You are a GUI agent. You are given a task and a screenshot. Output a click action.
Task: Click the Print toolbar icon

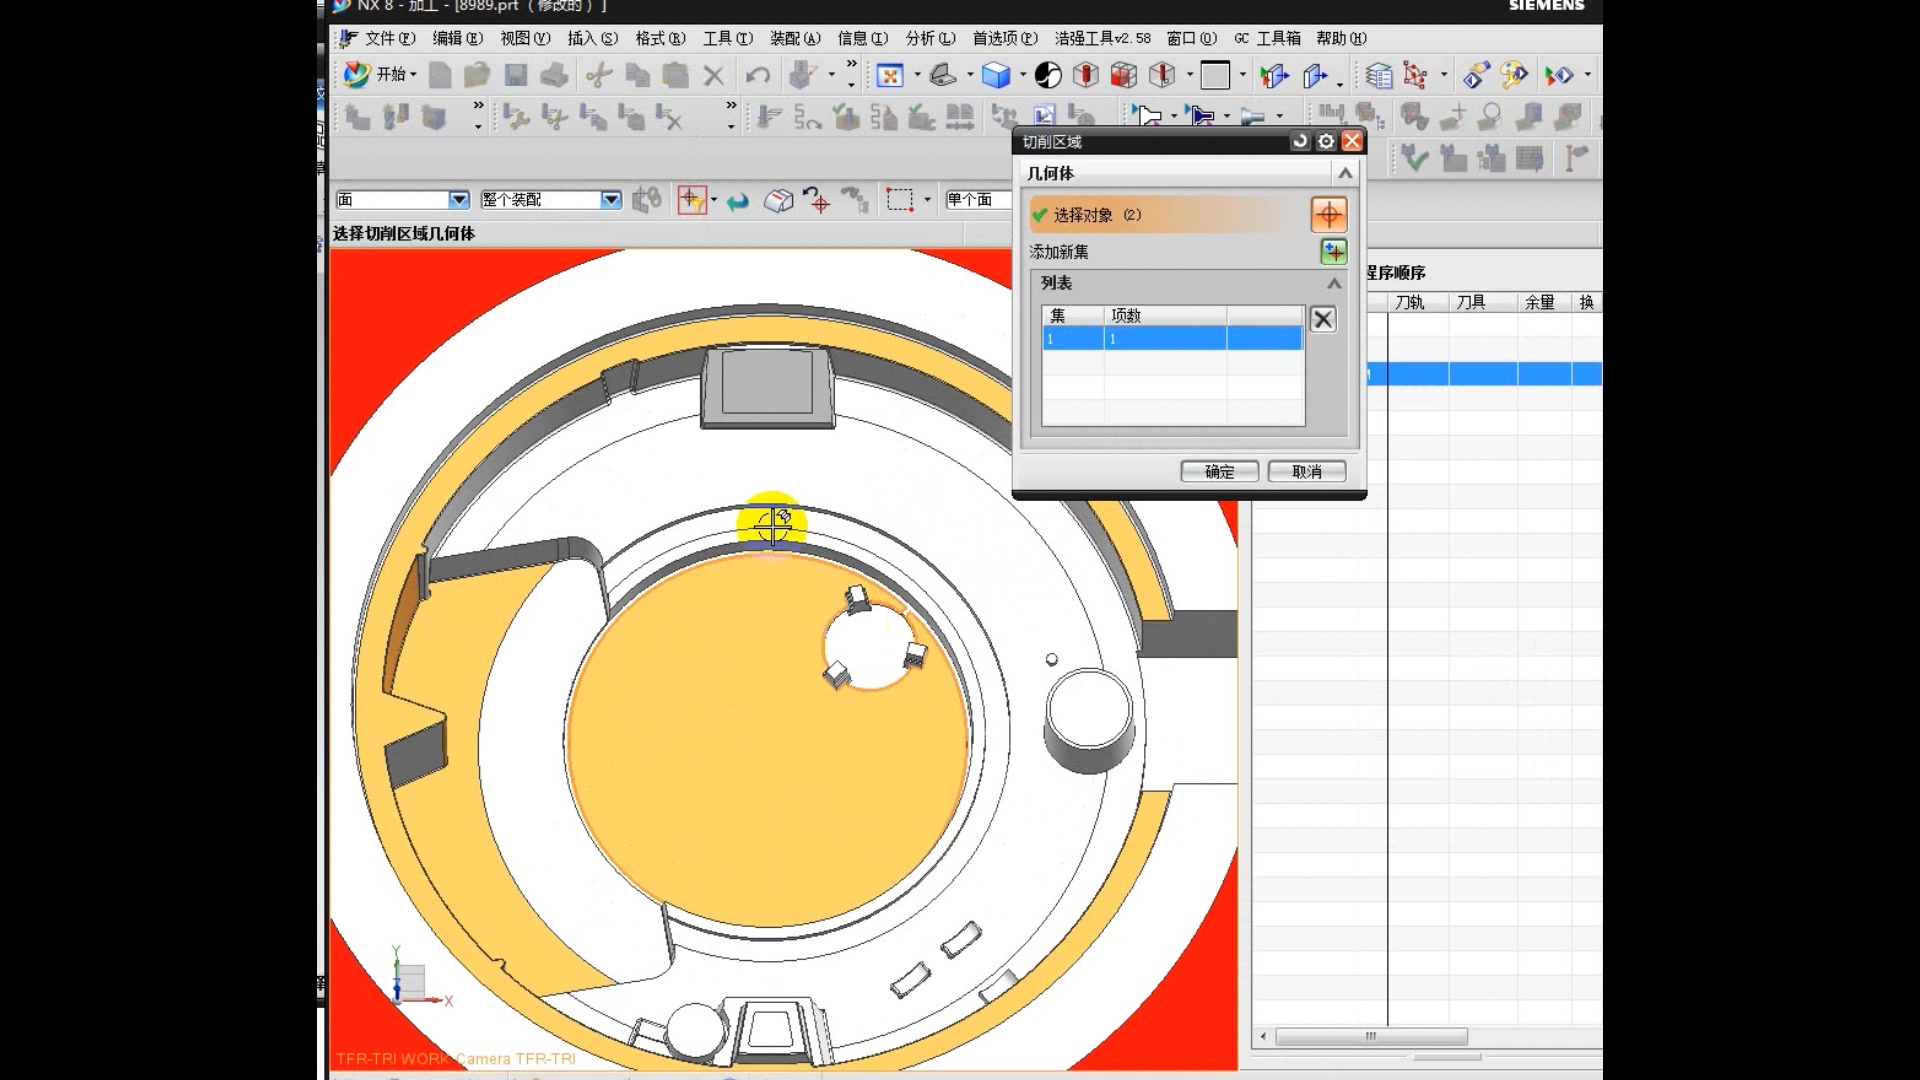(x=554, y=75)
